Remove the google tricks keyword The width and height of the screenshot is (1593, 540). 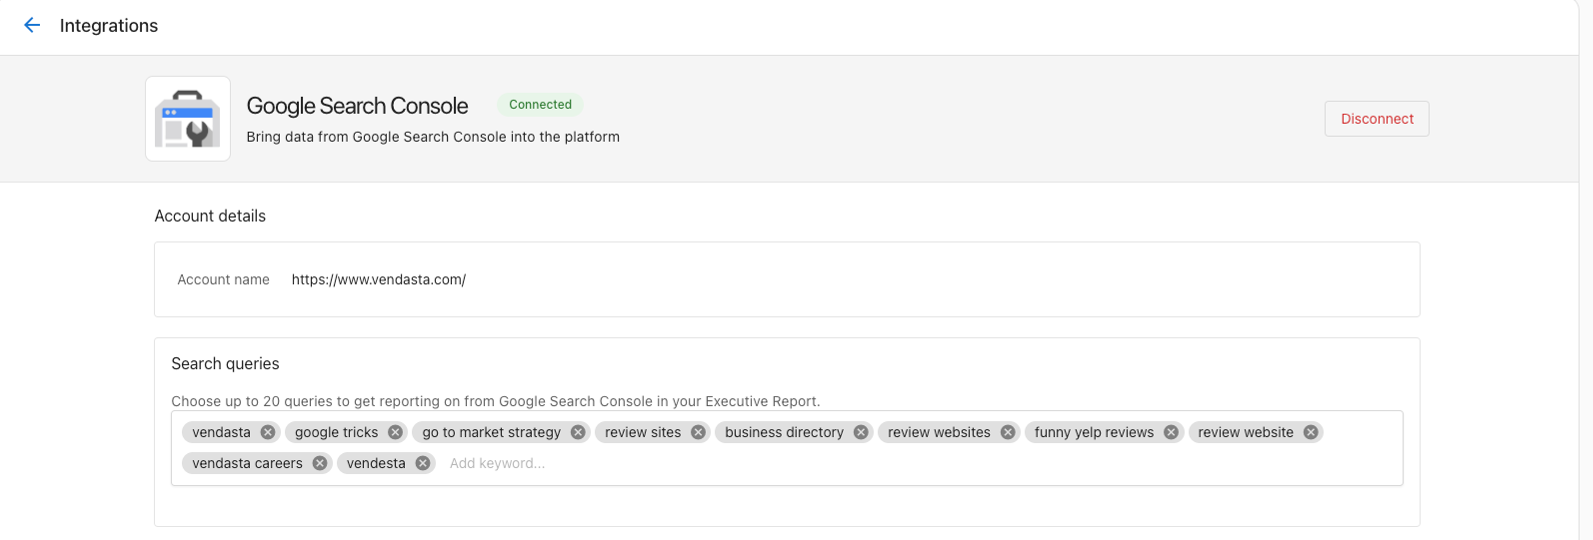[x=395, y=433]
